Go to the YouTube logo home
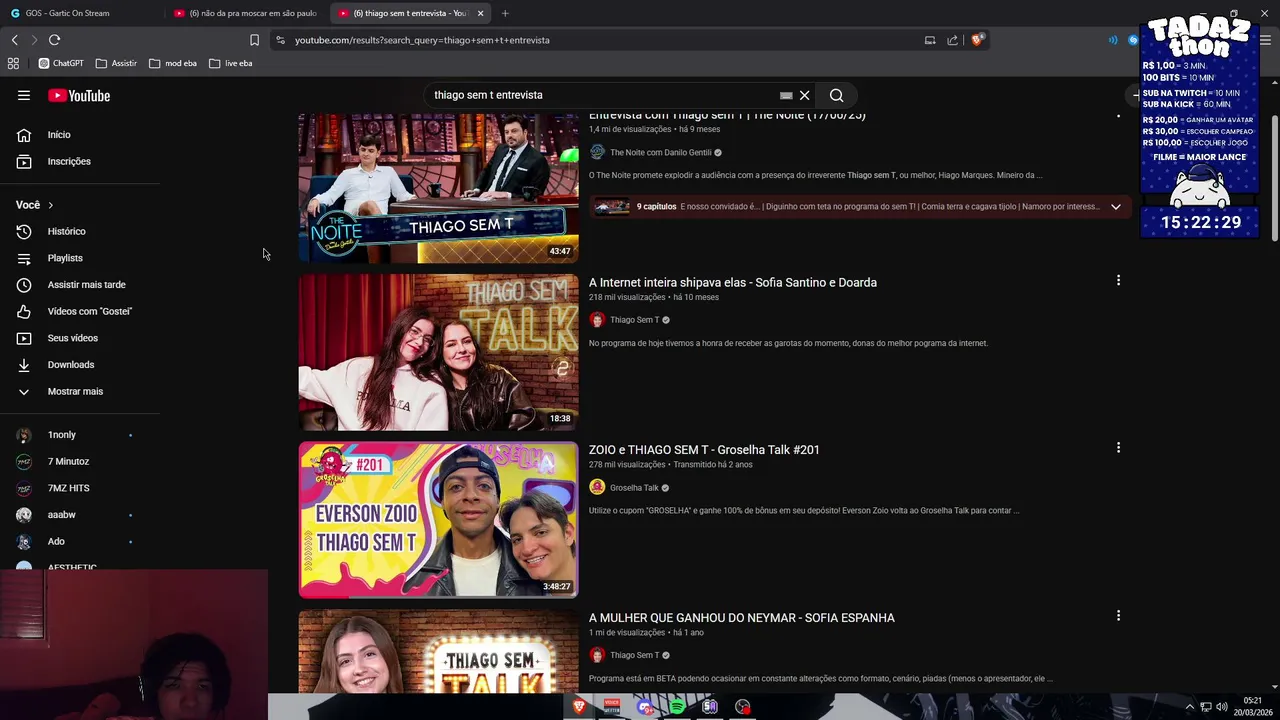The height and width of the screenshot is (720, 1280). click(79, 95)
